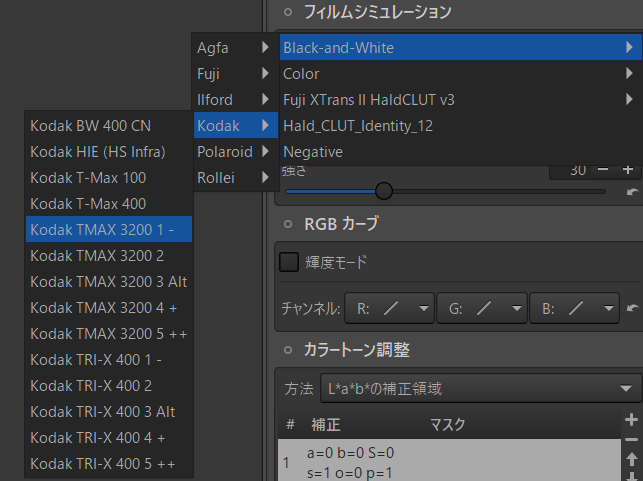
Task: Decrease strength value with minus button
Action: tap(603, 169)
